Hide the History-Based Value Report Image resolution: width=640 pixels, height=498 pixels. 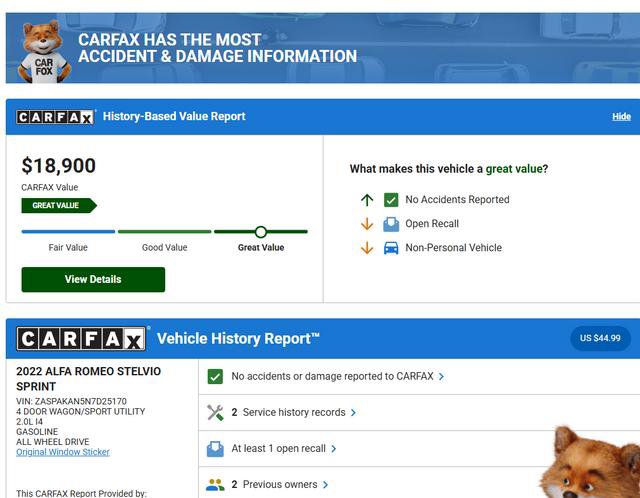[x=621, y=117]
